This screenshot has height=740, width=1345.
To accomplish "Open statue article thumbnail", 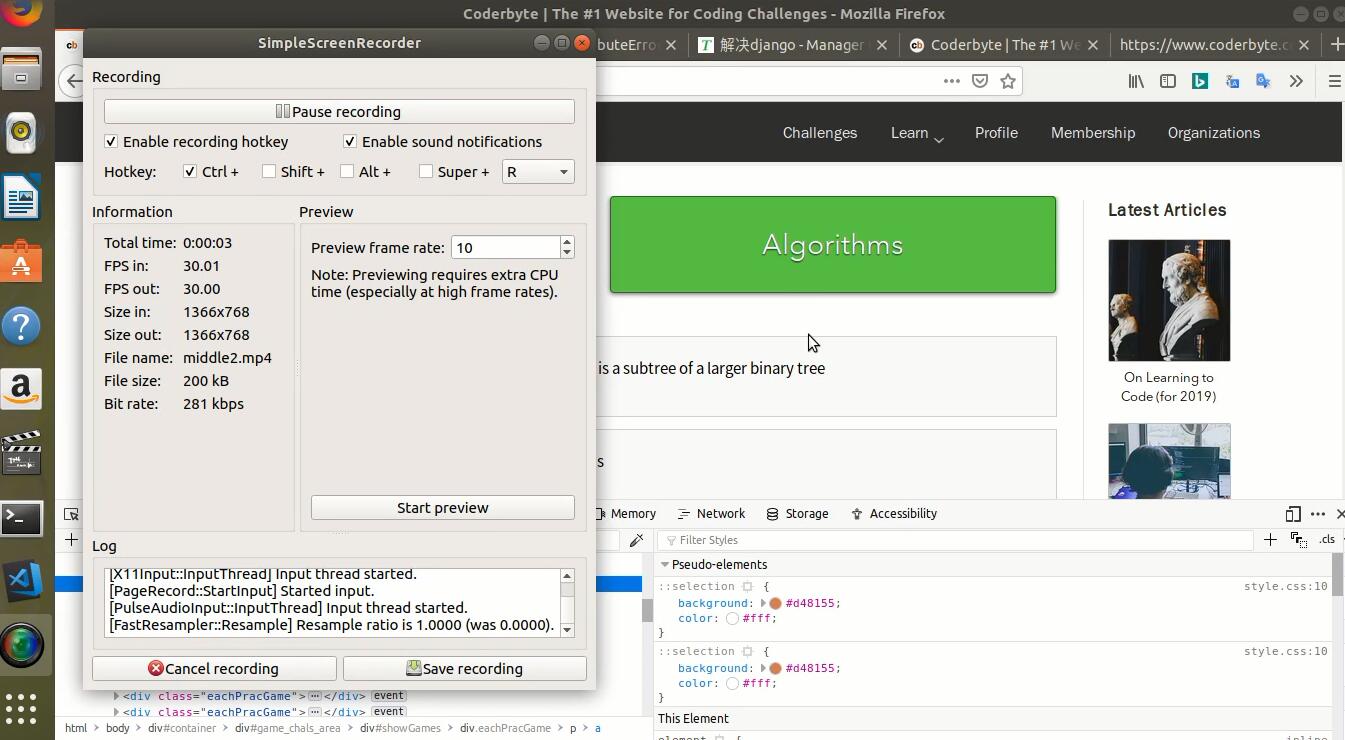I will (1169, 300).
